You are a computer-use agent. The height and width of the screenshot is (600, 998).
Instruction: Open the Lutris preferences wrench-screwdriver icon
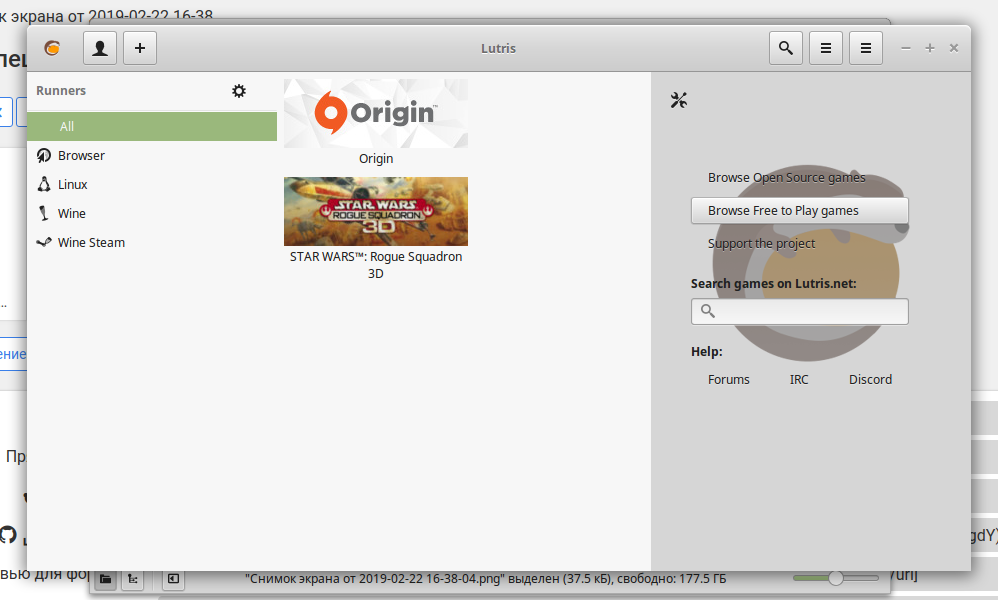678,100
